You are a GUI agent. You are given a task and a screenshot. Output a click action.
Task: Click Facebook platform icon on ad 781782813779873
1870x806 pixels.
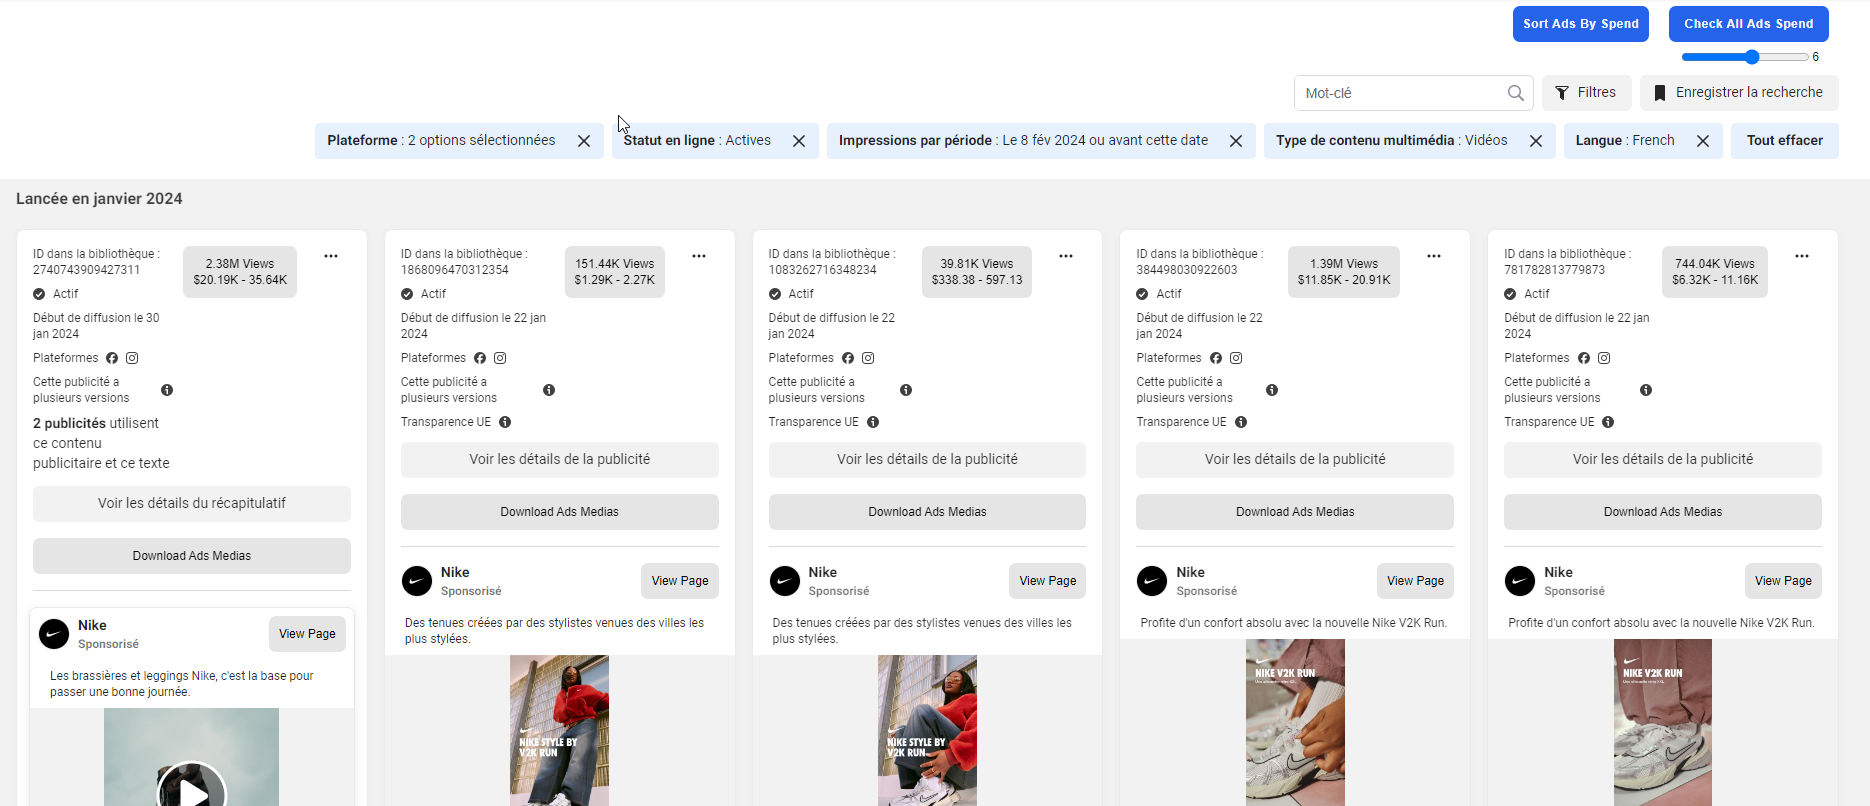click(1584, 358)
